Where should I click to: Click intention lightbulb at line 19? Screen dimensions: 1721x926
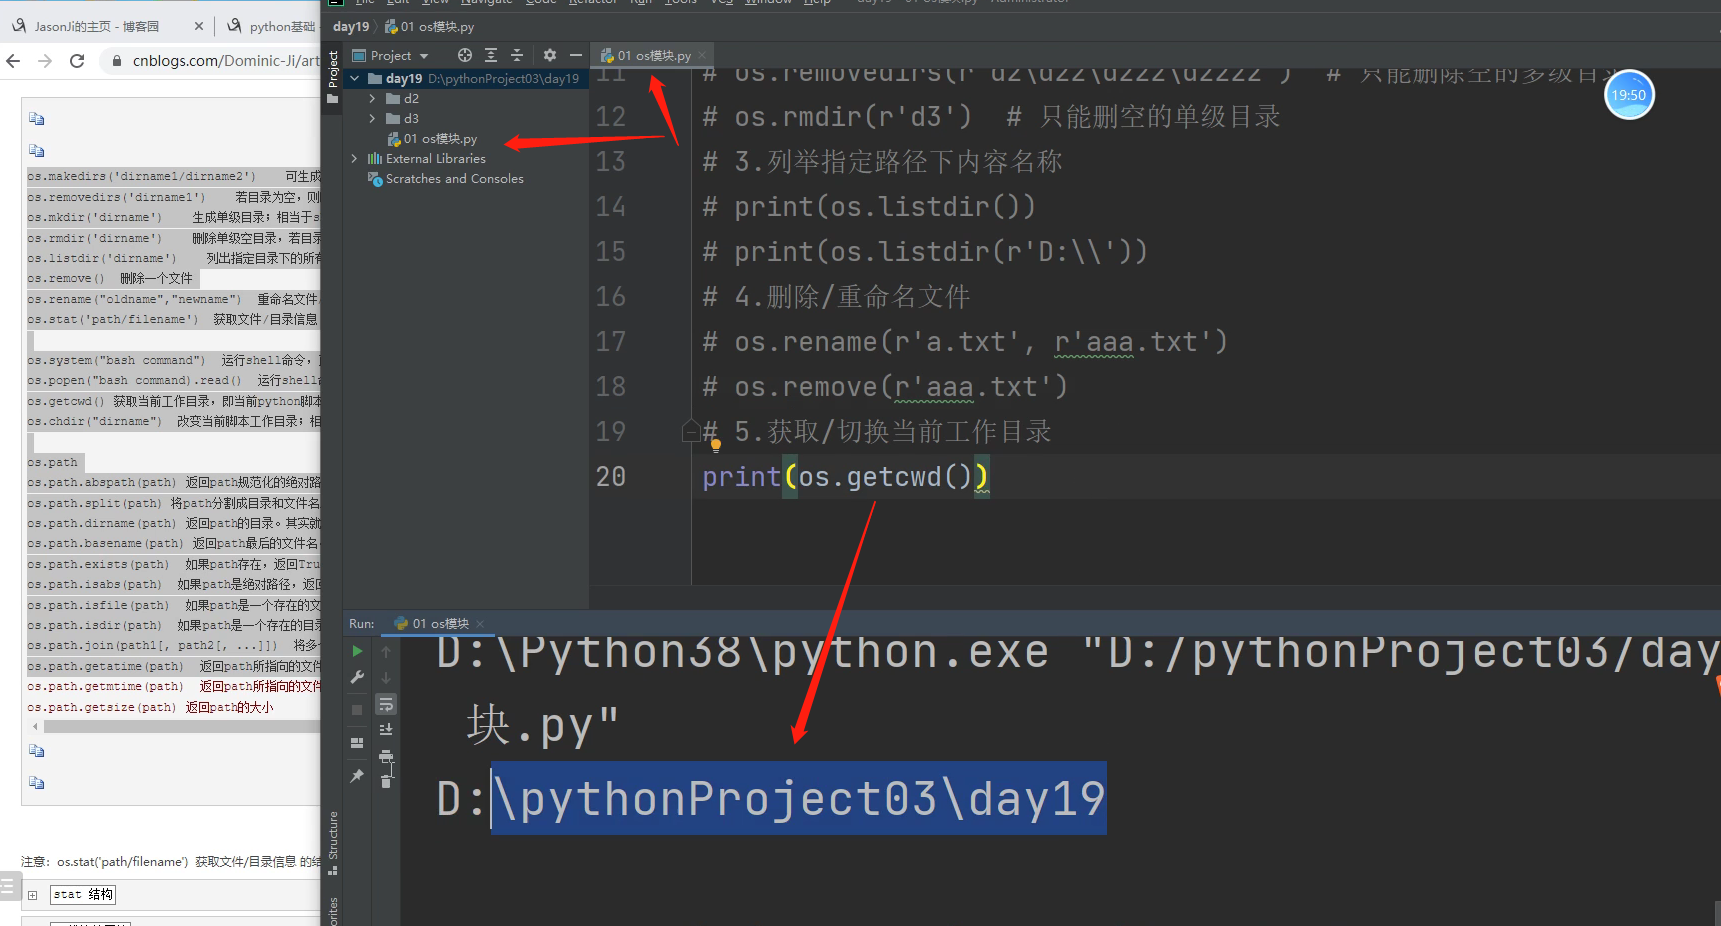(716, 445)
